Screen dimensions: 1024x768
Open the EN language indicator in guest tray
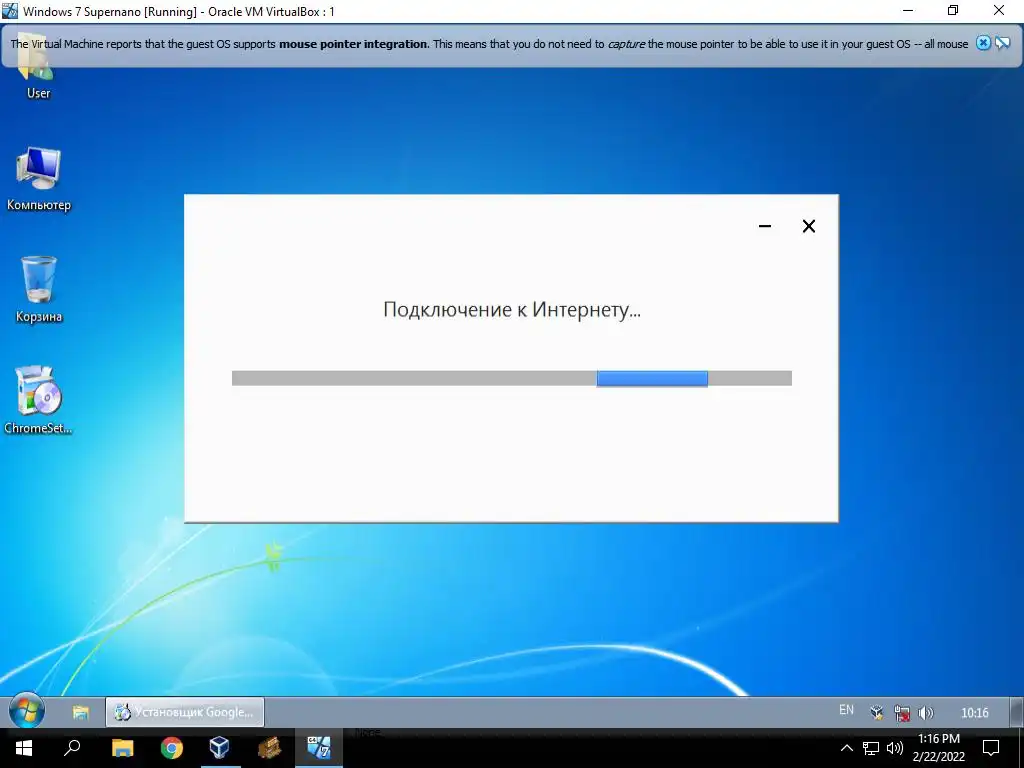click(846, 710)
